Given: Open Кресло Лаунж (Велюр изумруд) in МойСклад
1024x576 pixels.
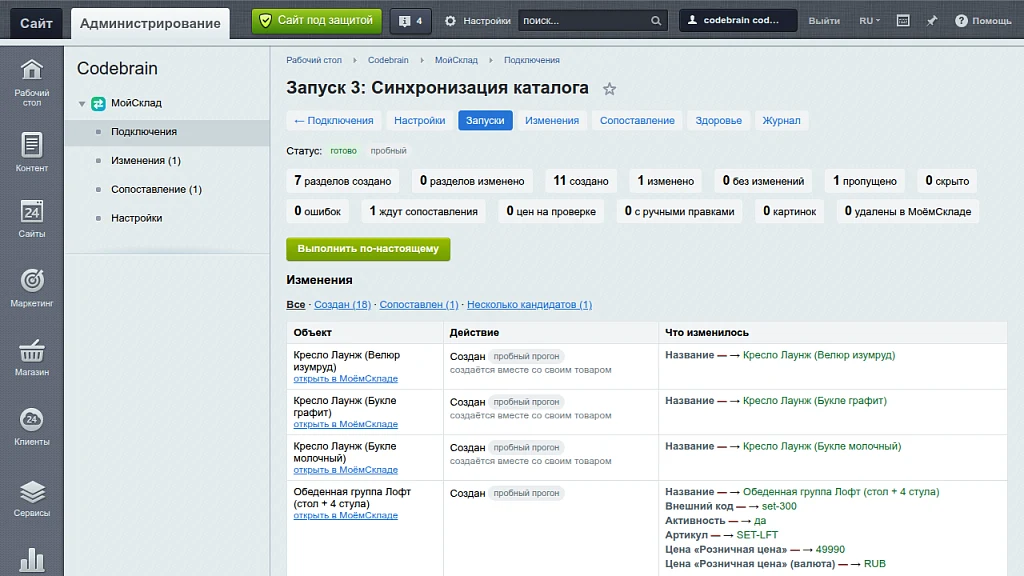Looking at the screenshot, I should 345,379.
